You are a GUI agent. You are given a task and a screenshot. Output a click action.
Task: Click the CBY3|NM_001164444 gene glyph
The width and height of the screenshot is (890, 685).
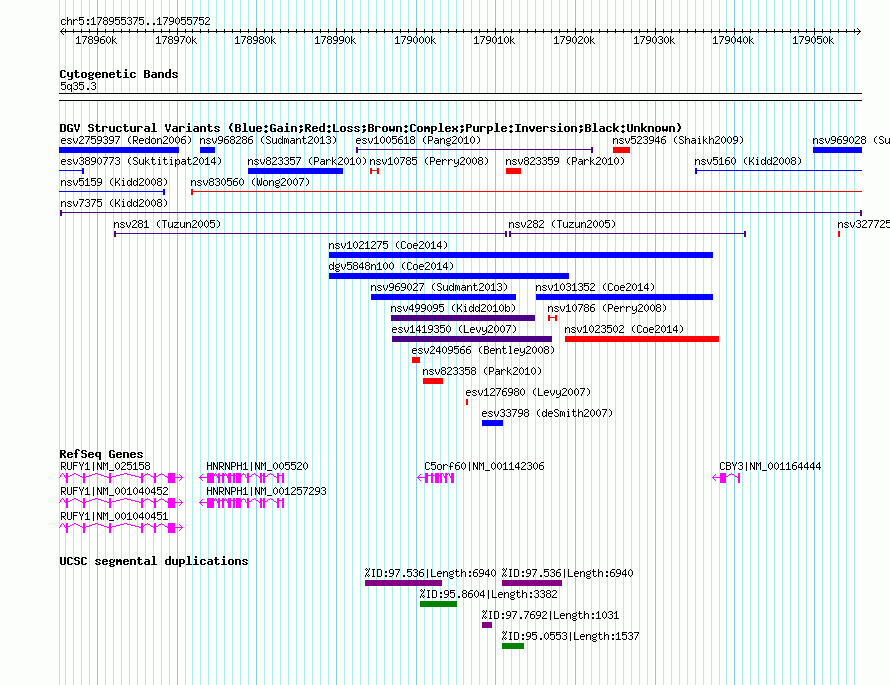727,478
